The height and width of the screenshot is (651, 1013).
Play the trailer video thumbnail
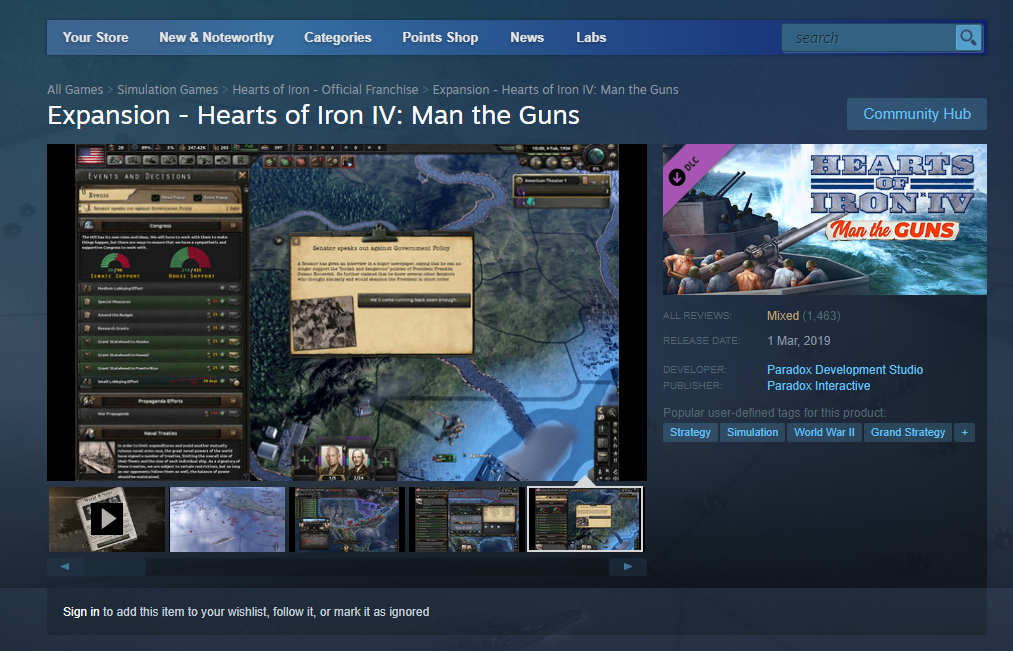tap(107, 519)
